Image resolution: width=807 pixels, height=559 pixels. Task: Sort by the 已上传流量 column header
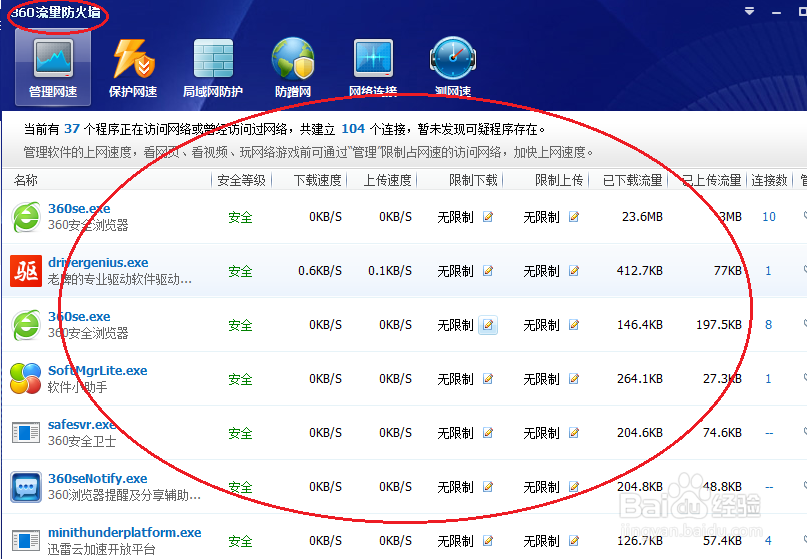coord(711,180)
